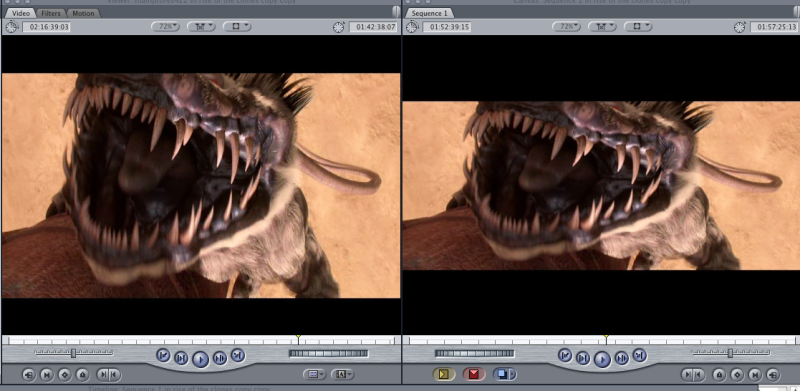The height and width of the screenshot is (391, 800).
Task: Click Viewer current timecode clock icon
Action: tap(339, 27)
